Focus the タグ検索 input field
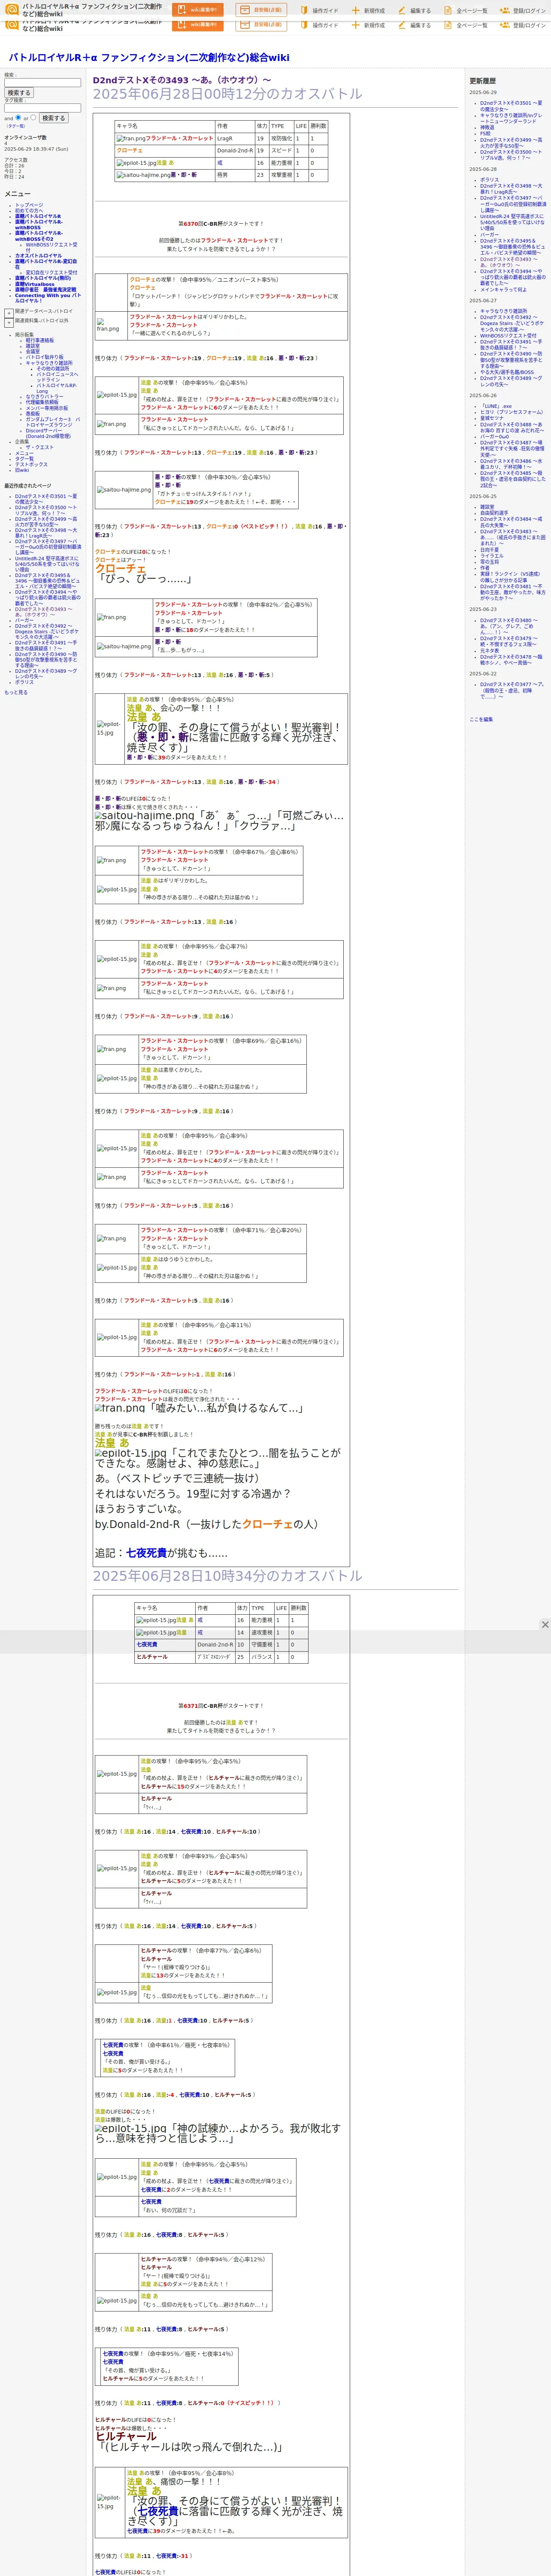This screenshot has width=551, height=2576. coord(43,108)
